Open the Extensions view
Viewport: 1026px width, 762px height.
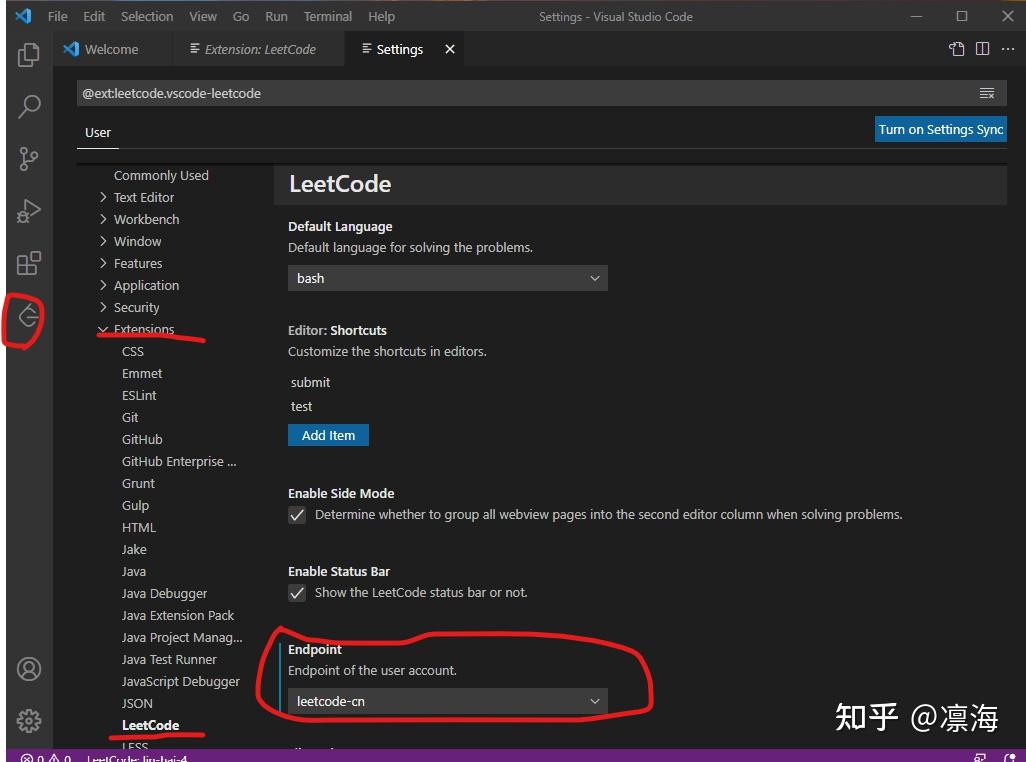(28, 263)
